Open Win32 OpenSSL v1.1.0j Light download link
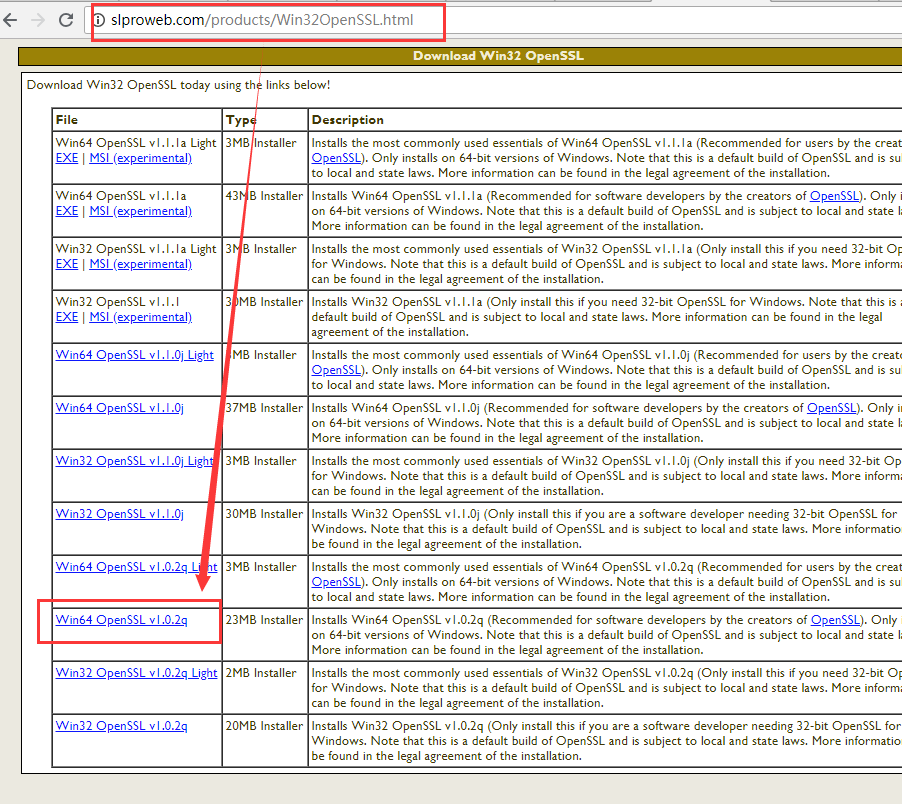902x804 pixels. coord(135,461)
